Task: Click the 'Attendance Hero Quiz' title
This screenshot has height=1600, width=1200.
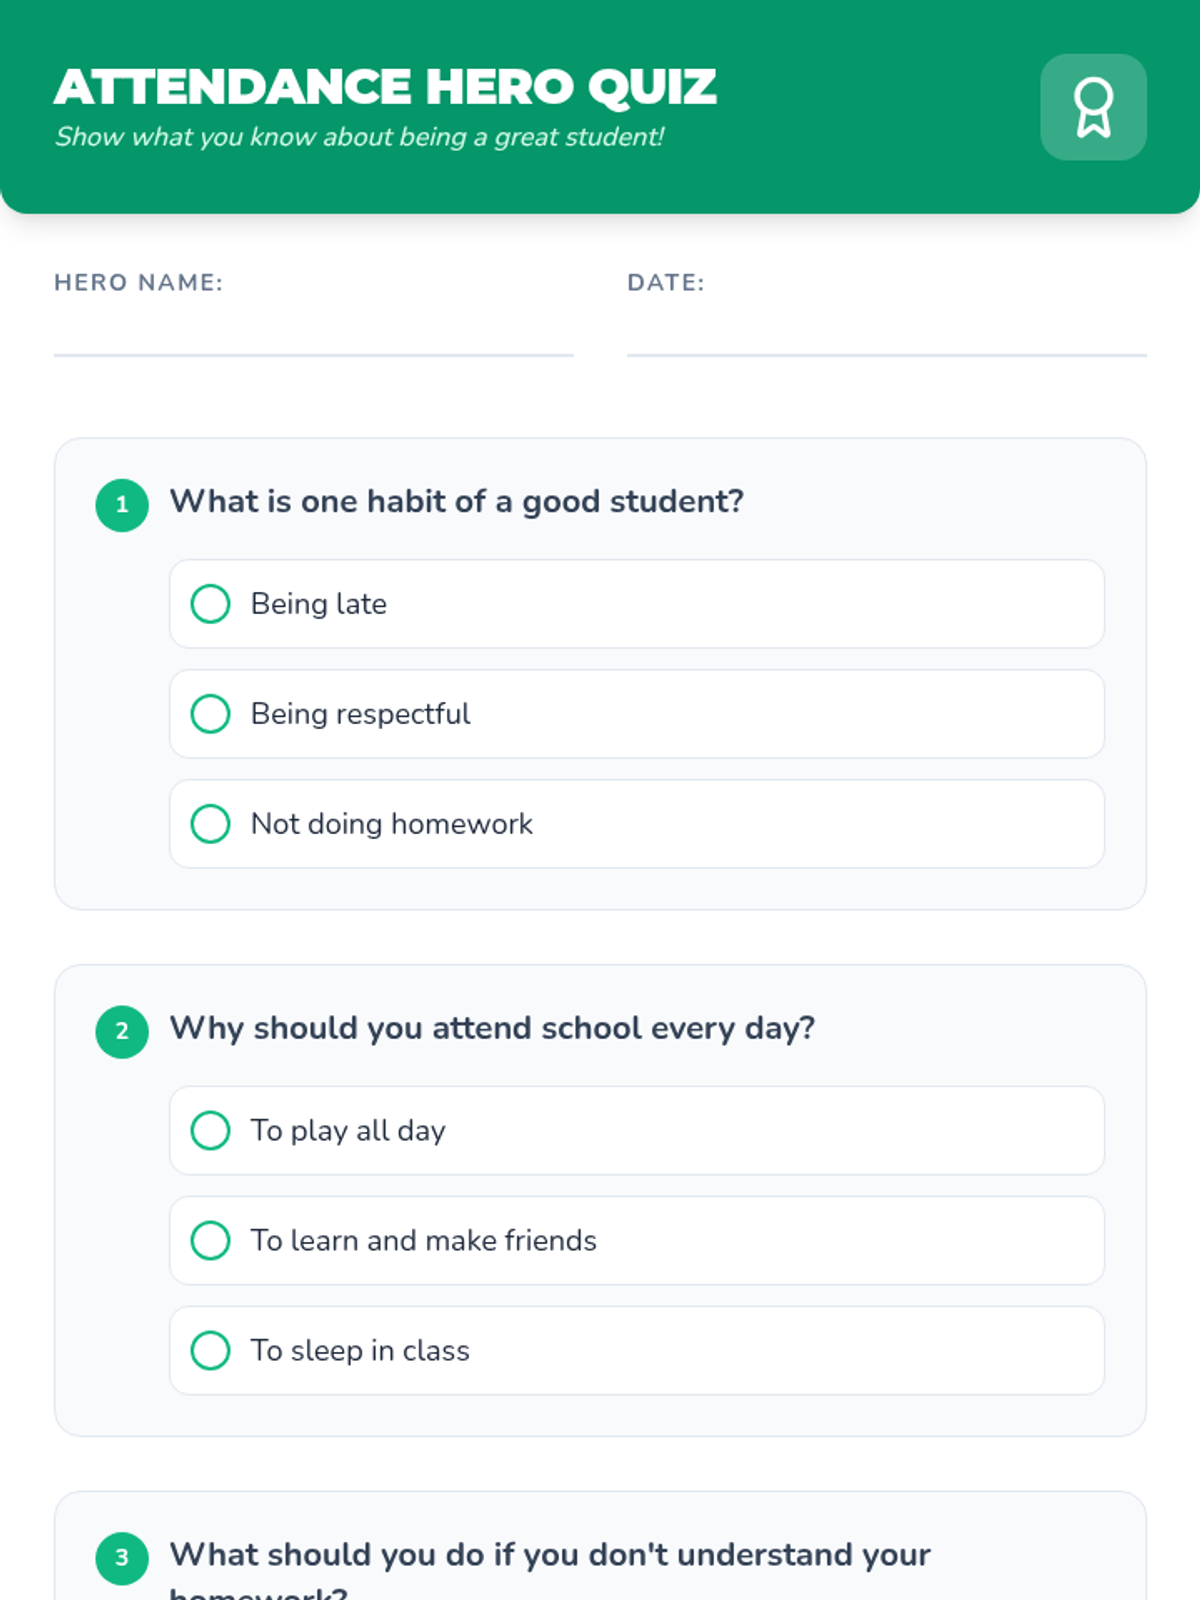Action: [x=385, y=87]
